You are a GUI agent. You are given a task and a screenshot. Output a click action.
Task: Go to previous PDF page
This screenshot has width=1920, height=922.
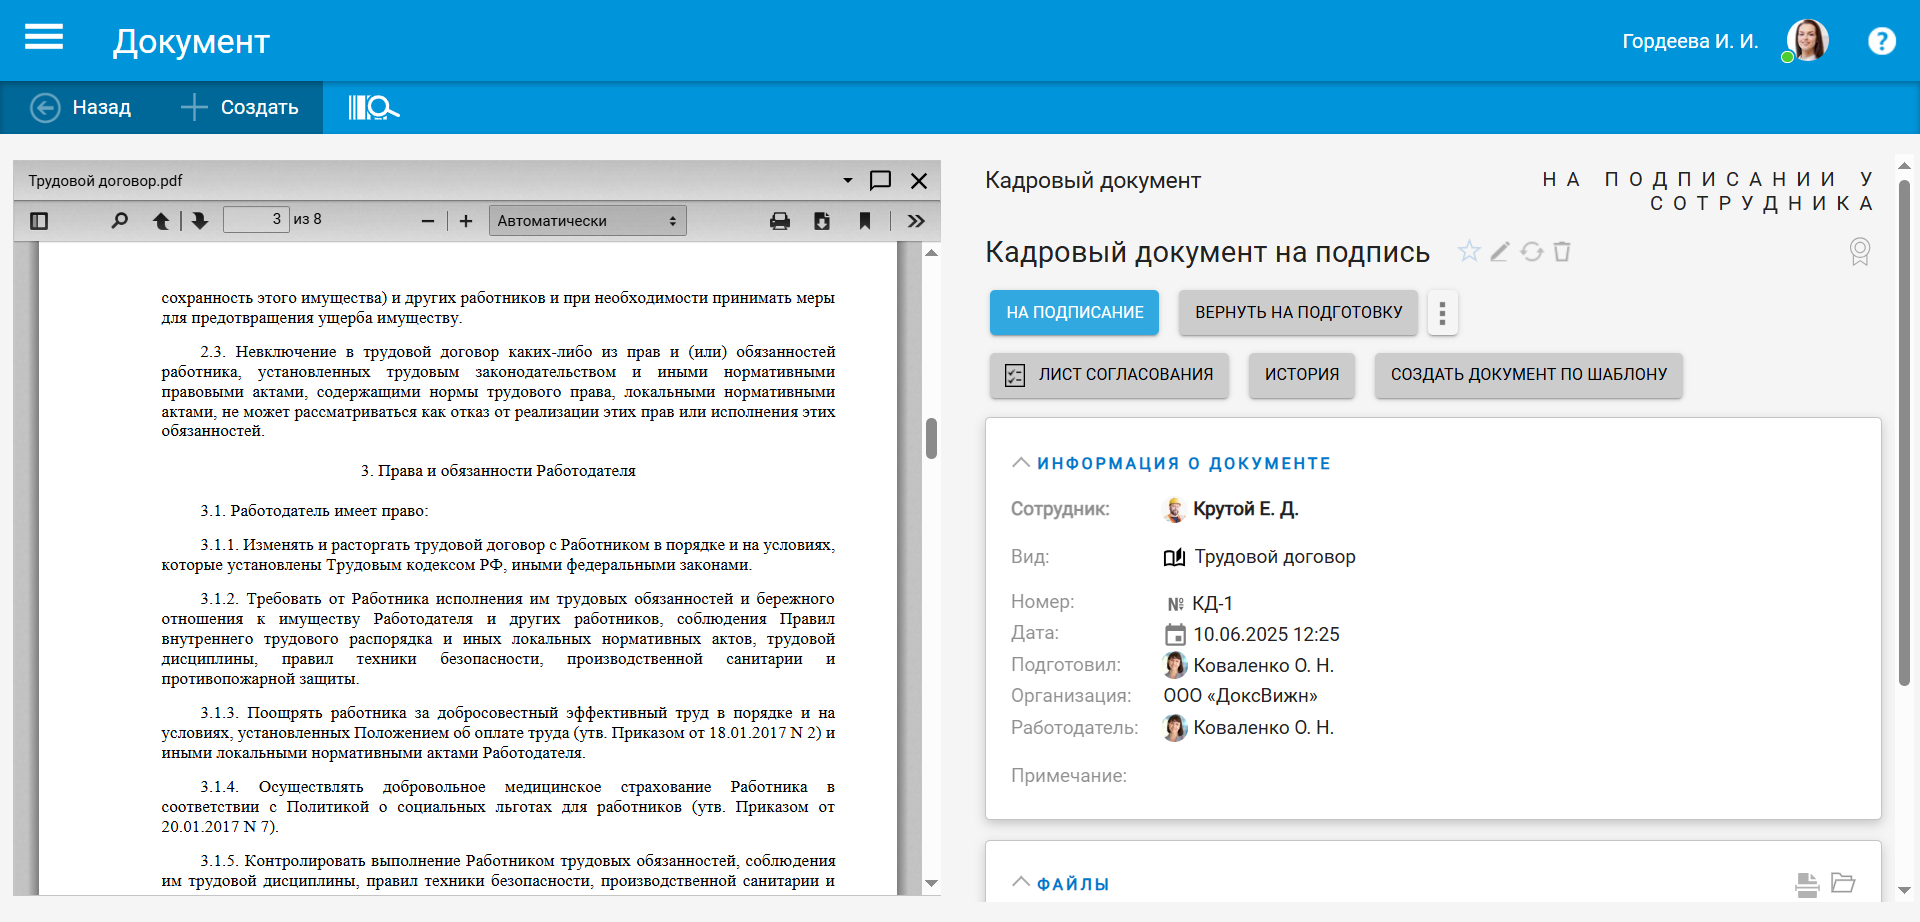pos(160,221)
